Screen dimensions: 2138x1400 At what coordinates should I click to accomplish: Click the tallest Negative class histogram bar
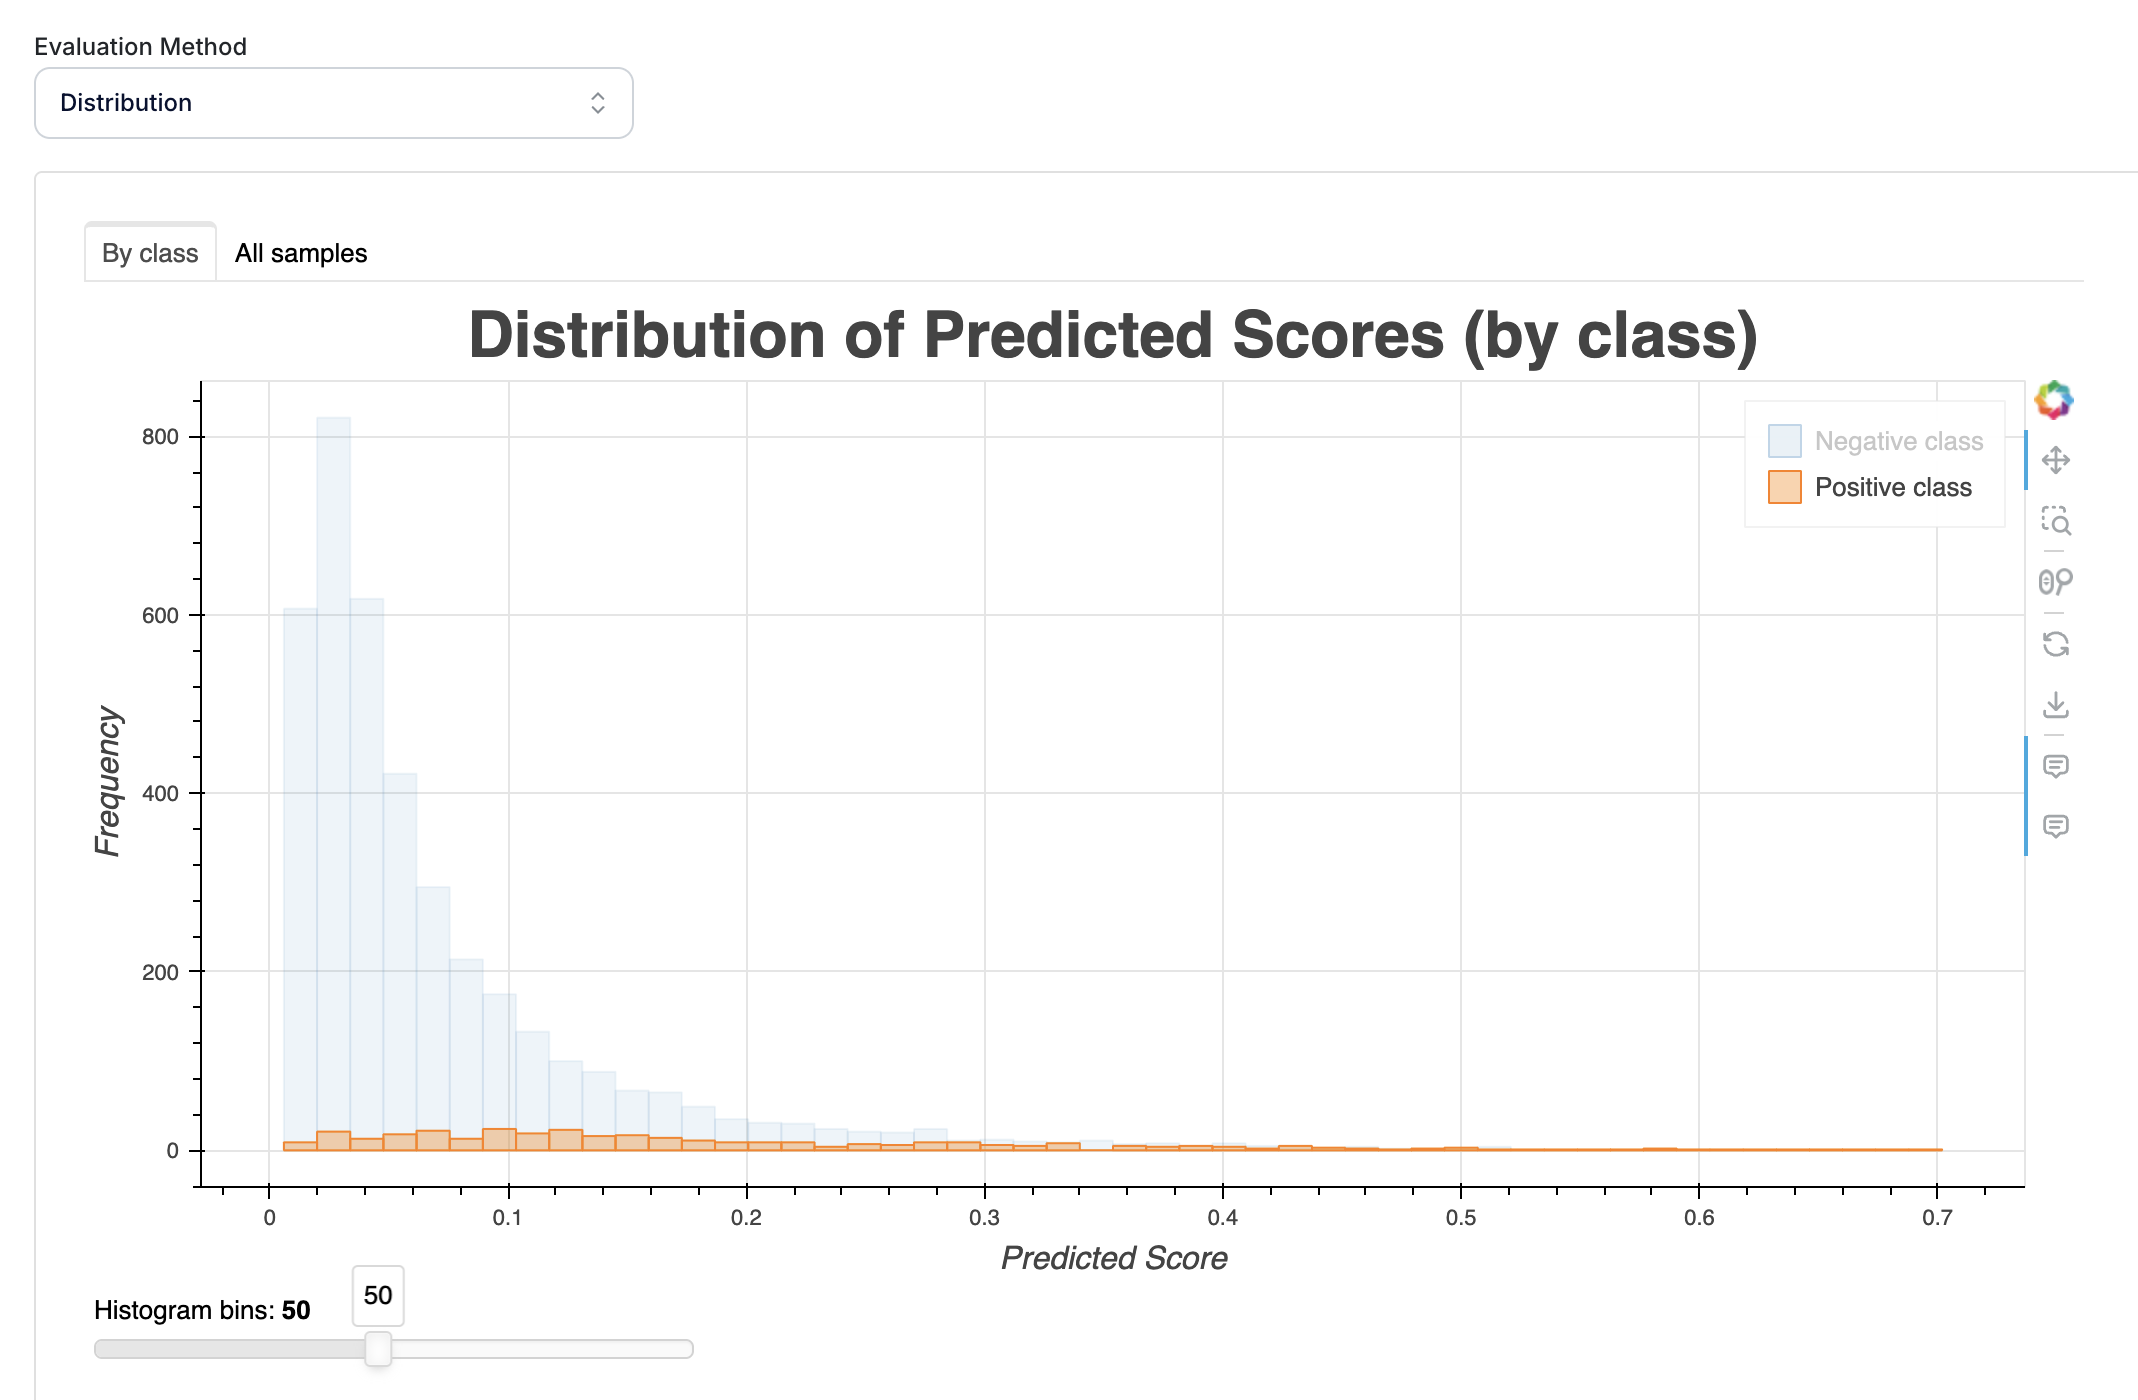click(x=333, y=780)
